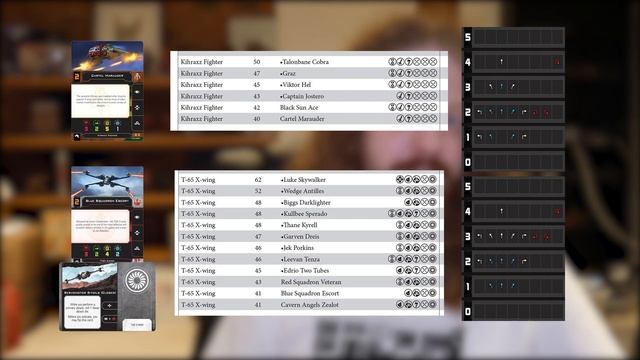The image size is (640, 360).
Task: Select the Wedge Antilles pilot name
Action: point(302,191)
